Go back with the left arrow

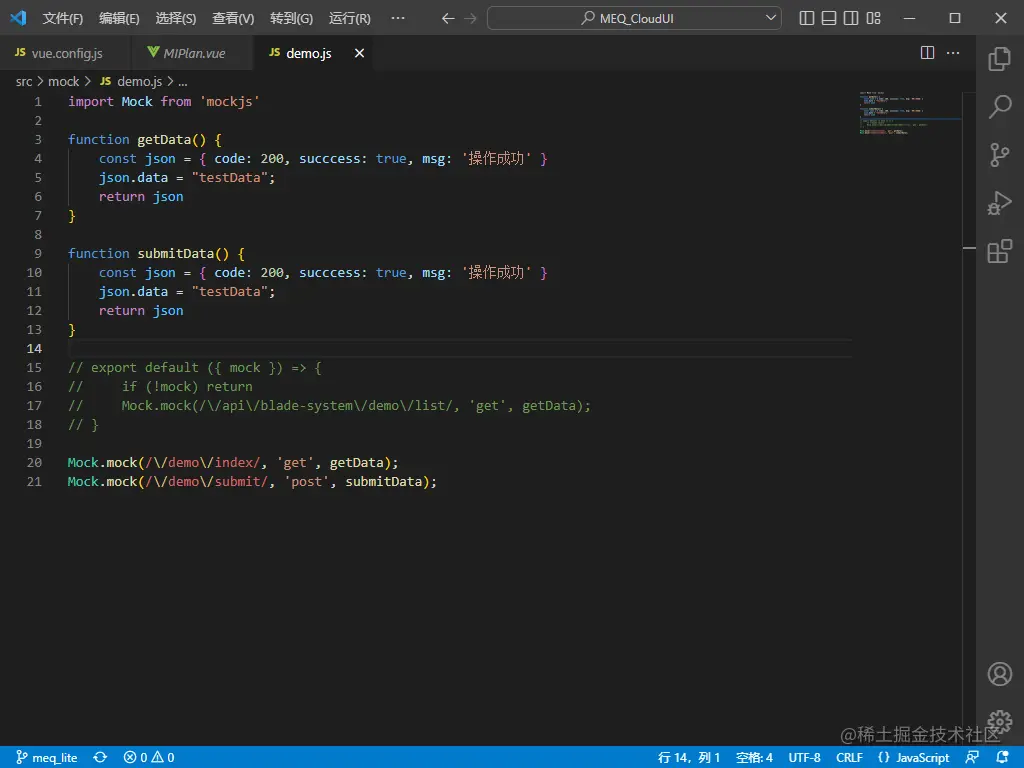click(448, 18)
